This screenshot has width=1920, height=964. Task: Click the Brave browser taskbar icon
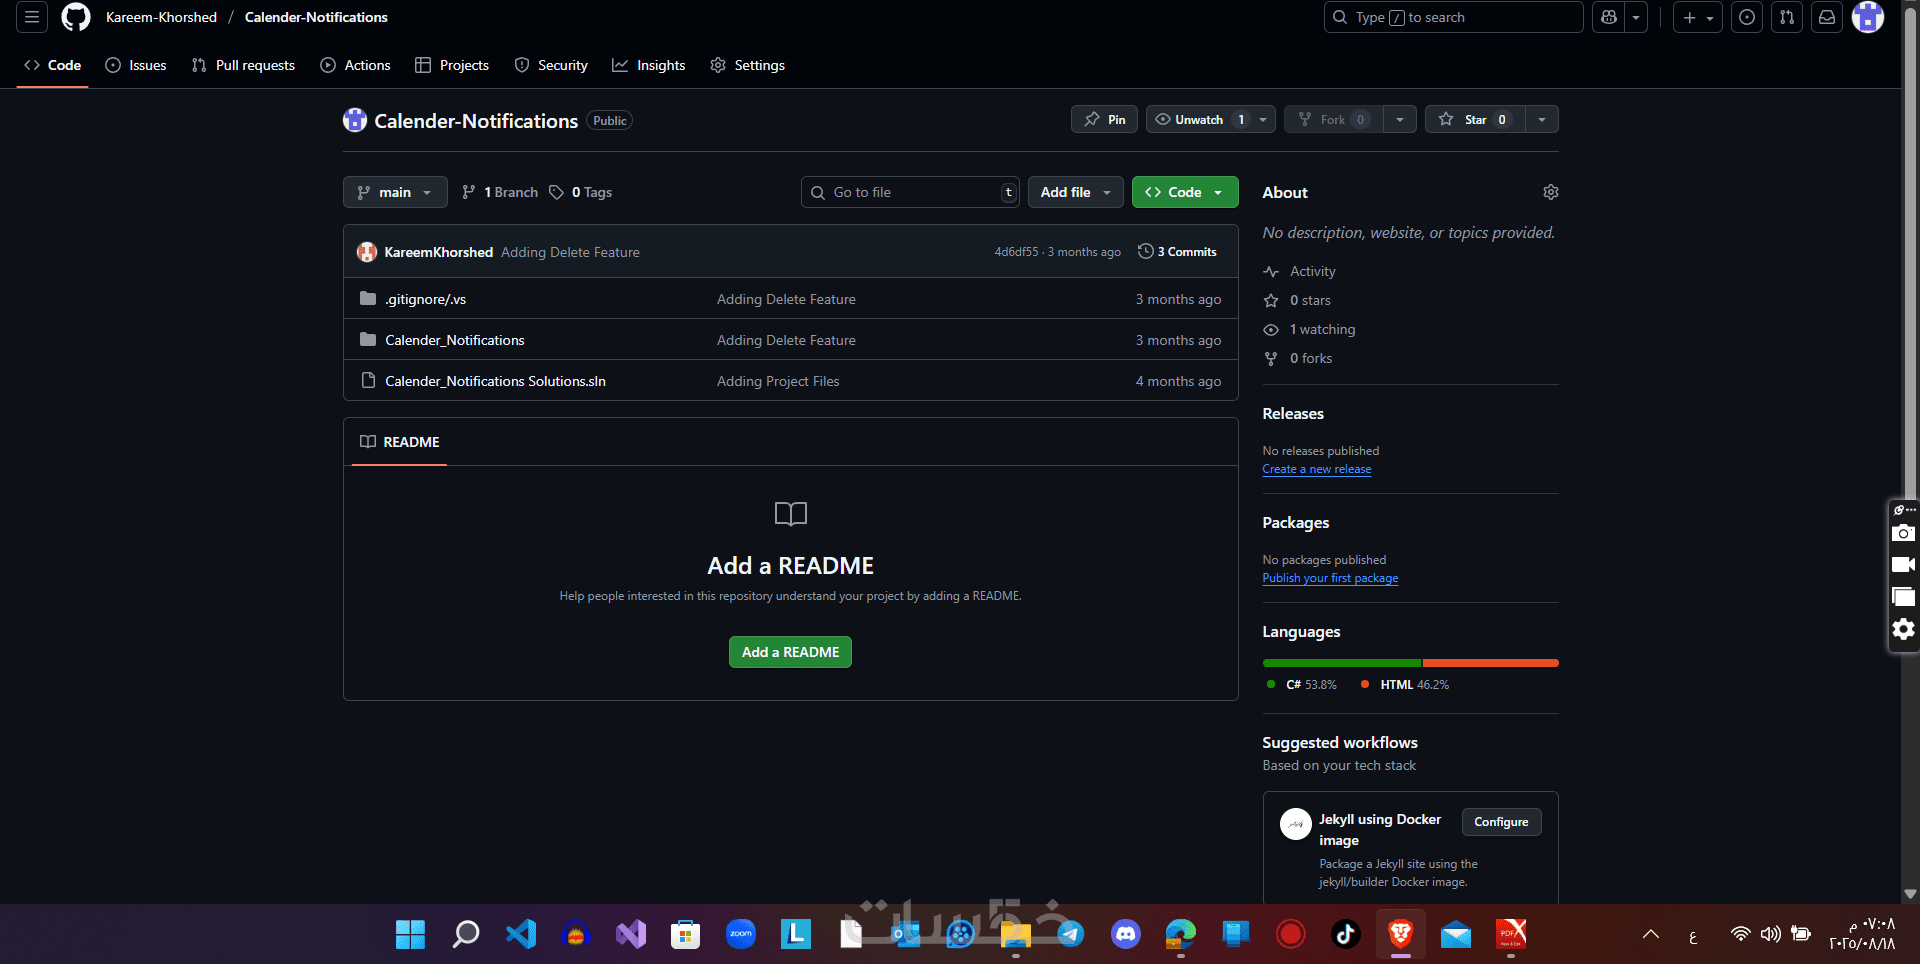tap(1401, 934)
